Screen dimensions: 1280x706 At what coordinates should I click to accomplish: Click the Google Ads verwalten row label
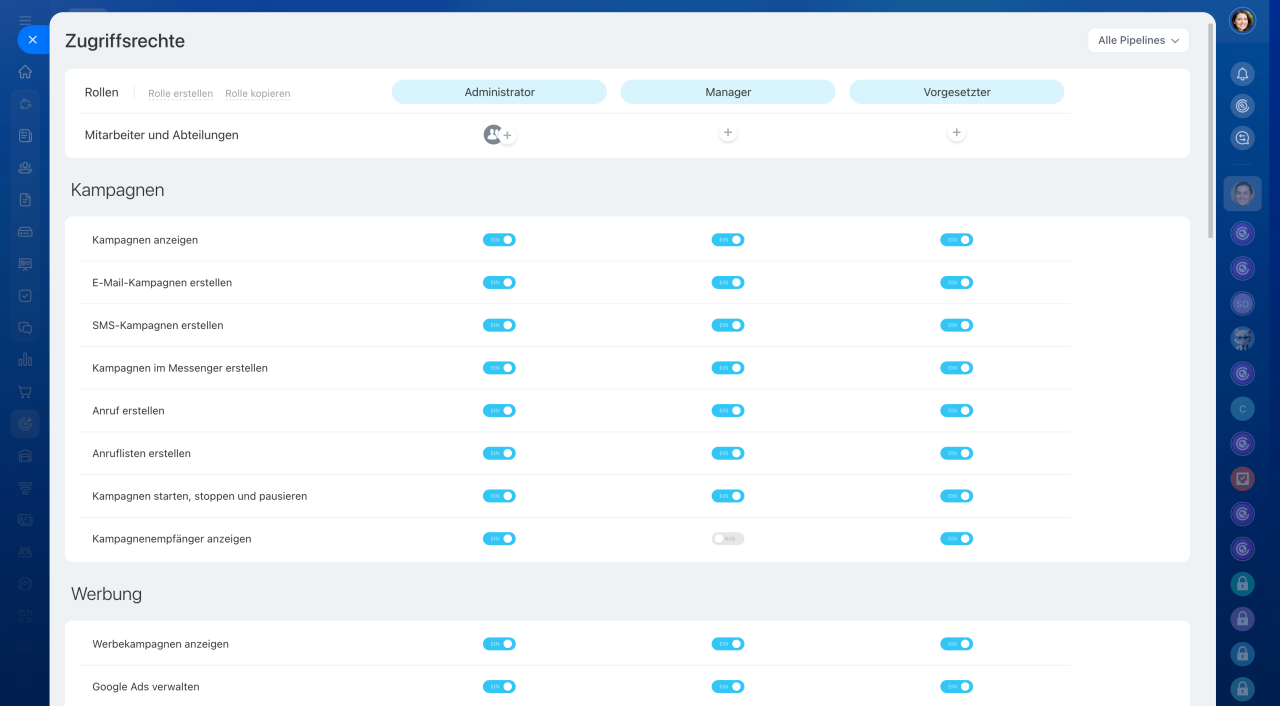[146, 687]
